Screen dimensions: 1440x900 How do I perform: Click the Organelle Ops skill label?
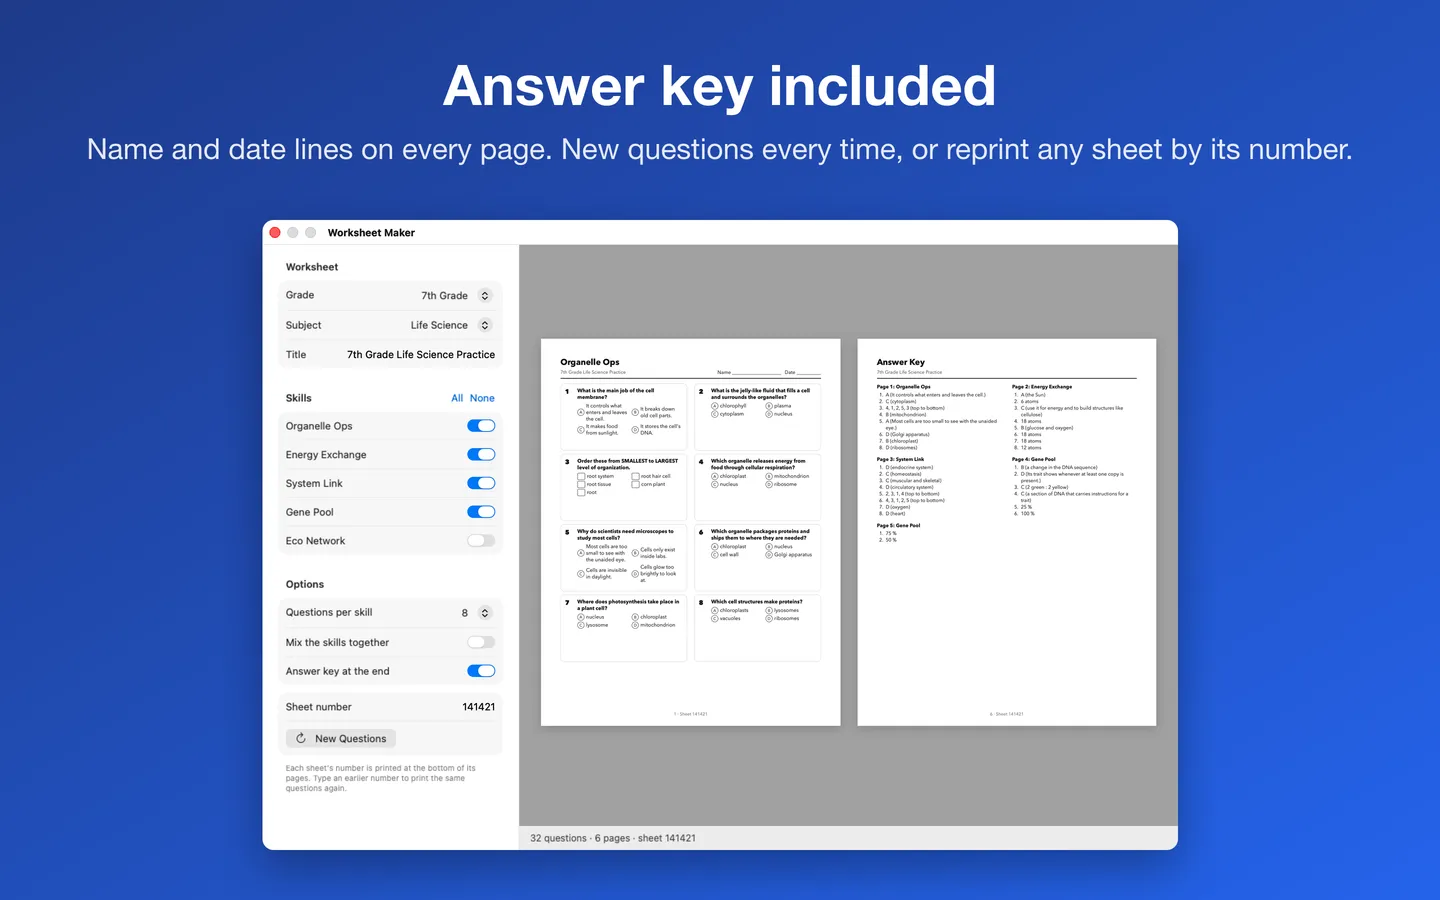click(319, 426)
